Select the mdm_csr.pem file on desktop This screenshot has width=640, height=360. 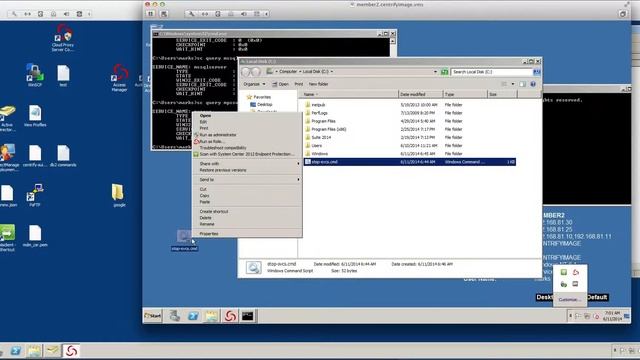(x=35, y=236)
